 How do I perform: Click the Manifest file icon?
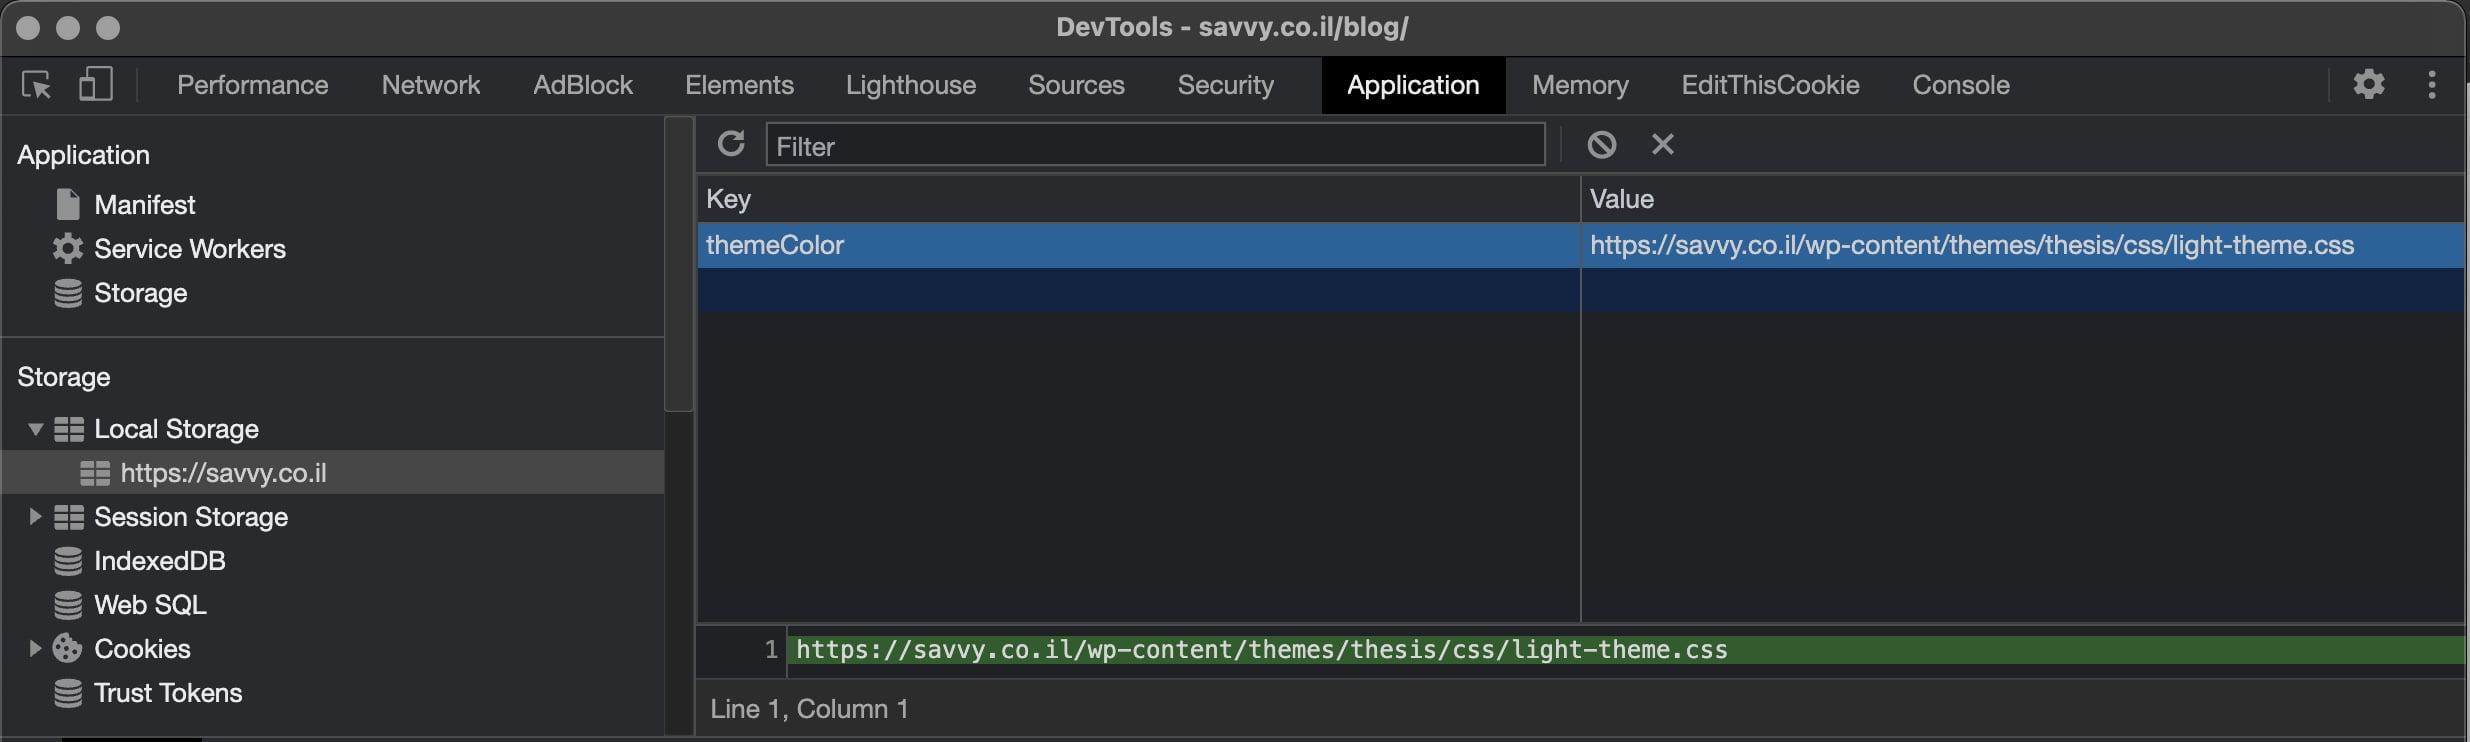coord(68,205)
